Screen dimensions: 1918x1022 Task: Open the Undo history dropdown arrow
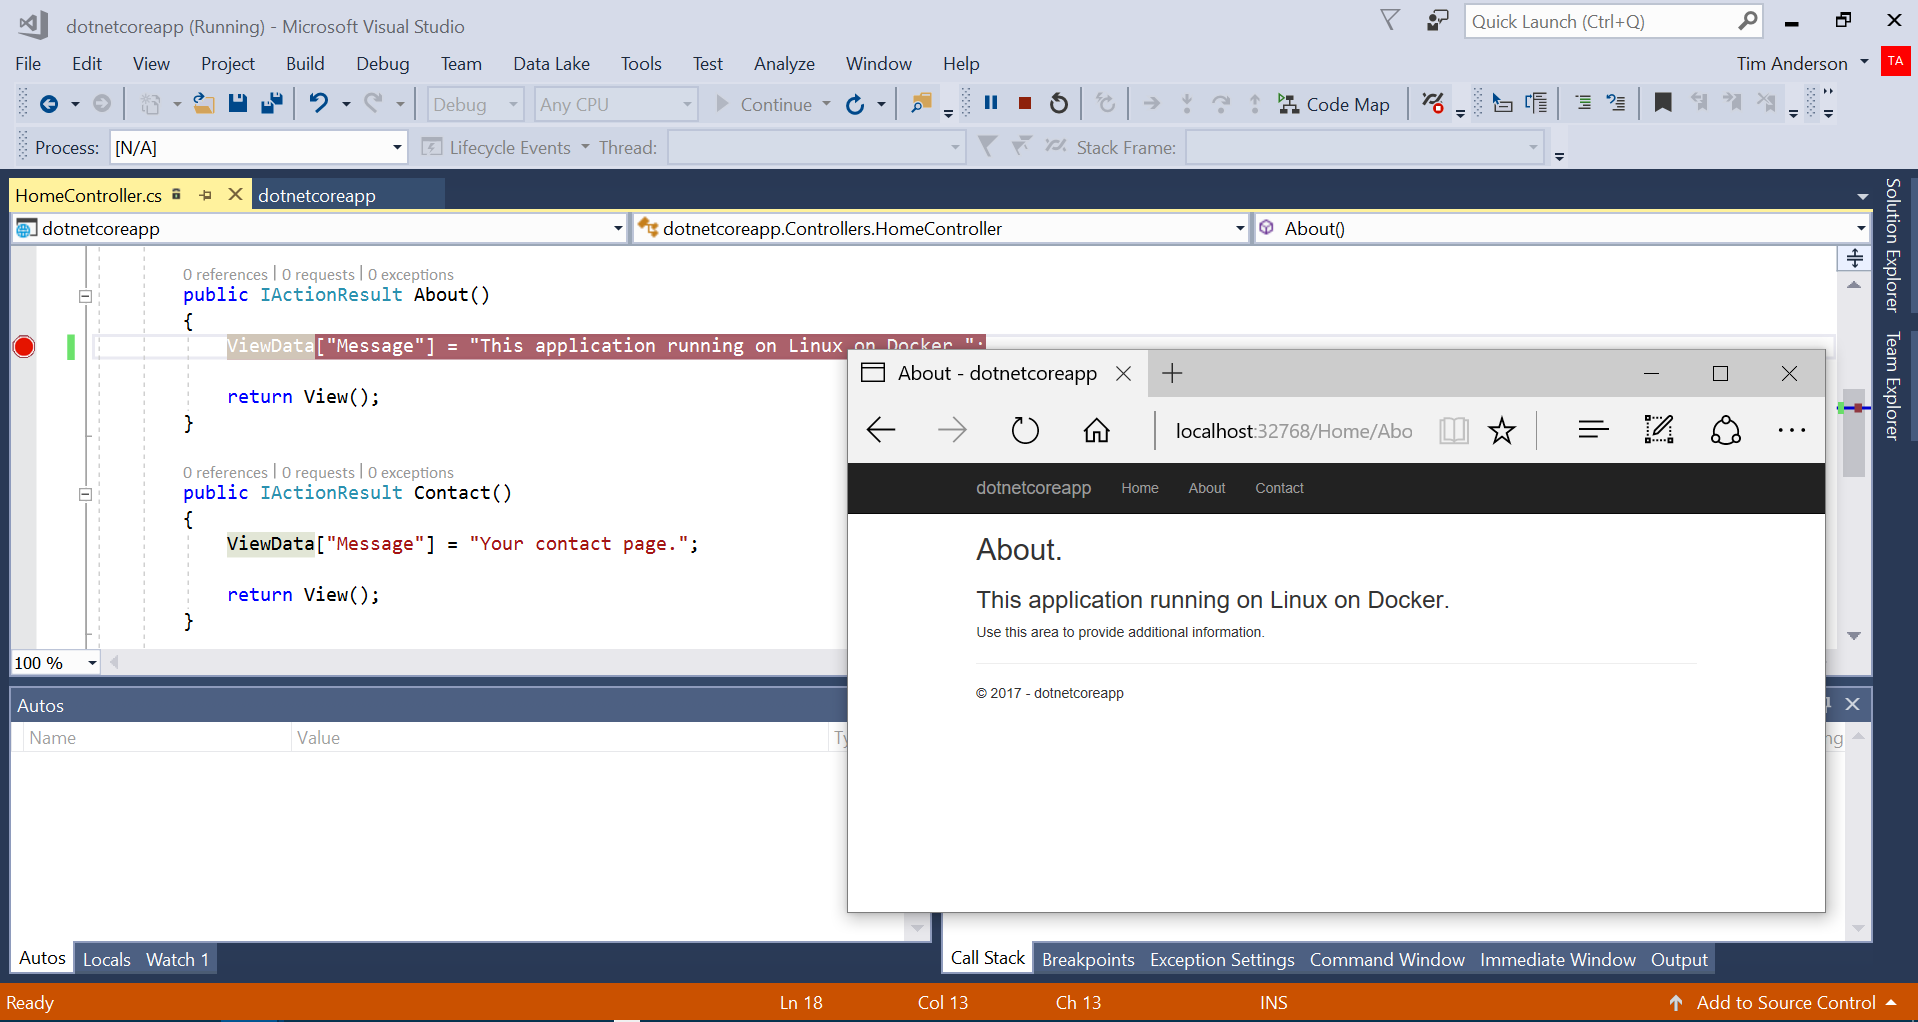click(x=346, y=104)
